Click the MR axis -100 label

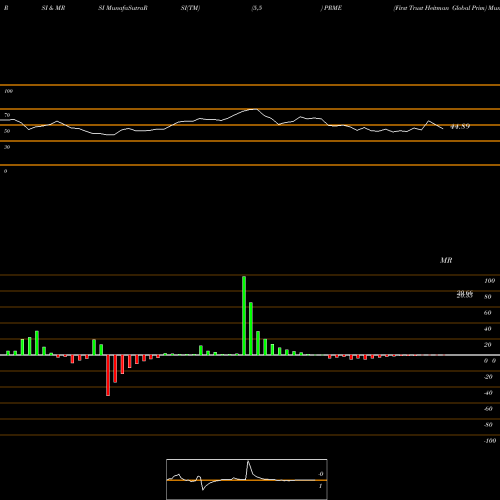coord(490,441)
